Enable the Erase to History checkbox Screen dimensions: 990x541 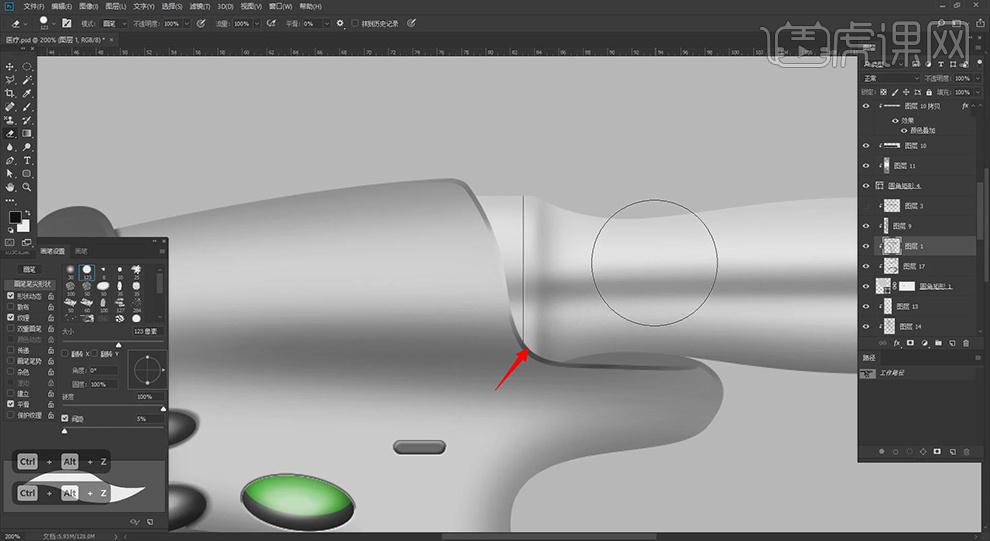point(354,23)
